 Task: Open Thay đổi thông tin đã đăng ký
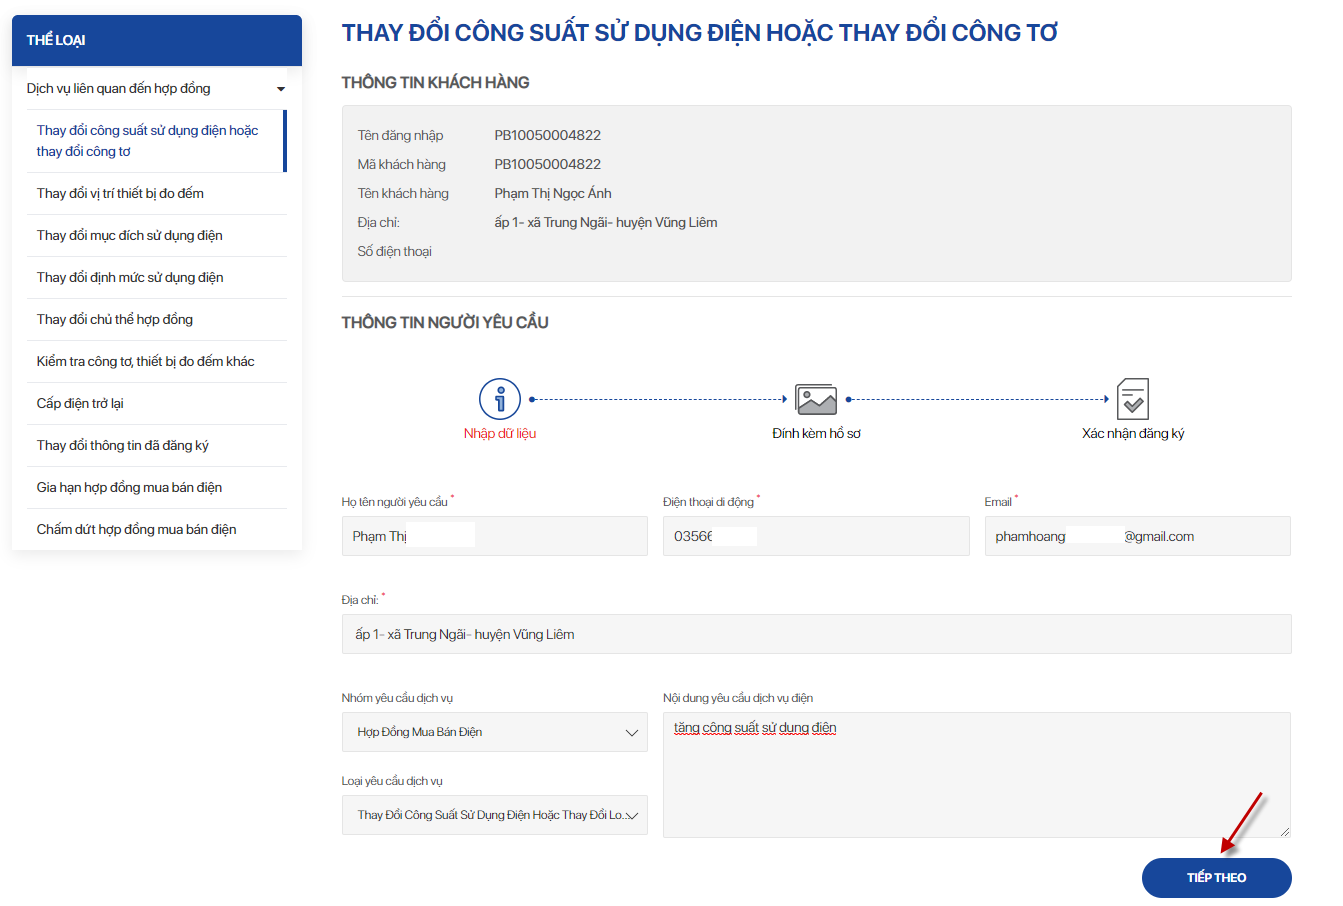pos(123,445)
